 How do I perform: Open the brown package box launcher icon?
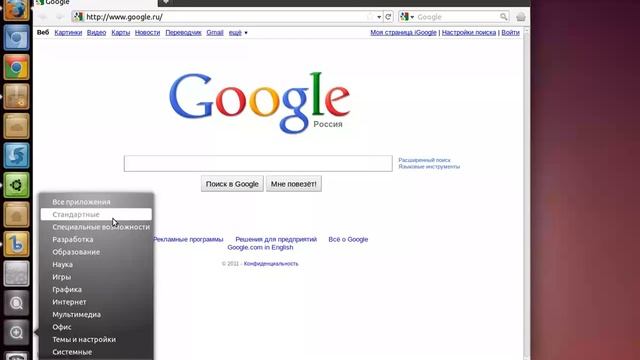point(16,96)
